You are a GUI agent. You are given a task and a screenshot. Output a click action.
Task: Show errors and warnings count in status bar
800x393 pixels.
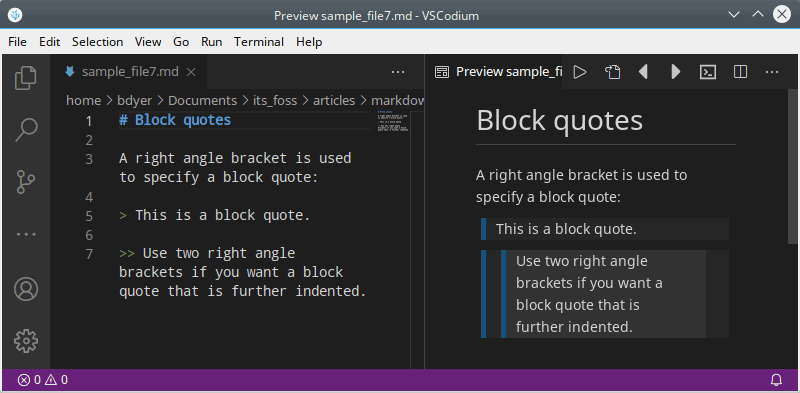43,380
